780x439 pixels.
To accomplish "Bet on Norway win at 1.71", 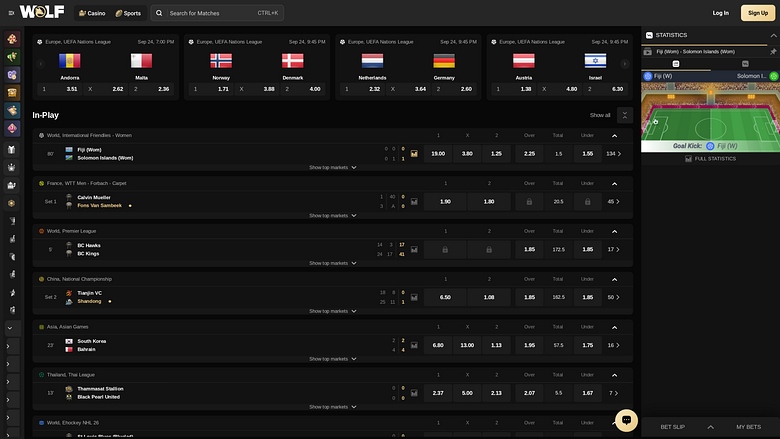I will (x=211, y=89).
